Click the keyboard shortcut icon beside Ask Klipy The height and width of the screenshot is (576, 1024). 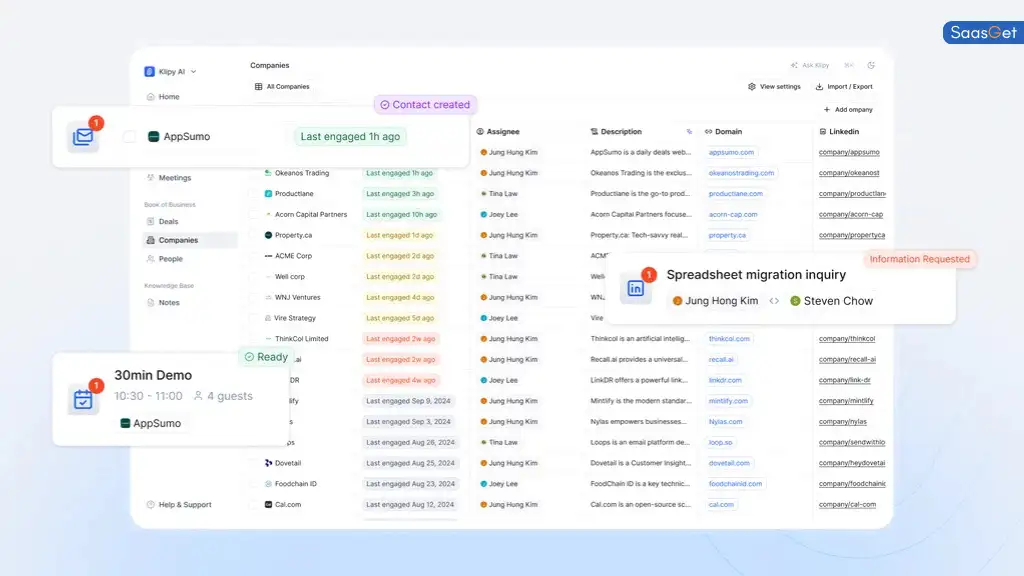[849, 65]
